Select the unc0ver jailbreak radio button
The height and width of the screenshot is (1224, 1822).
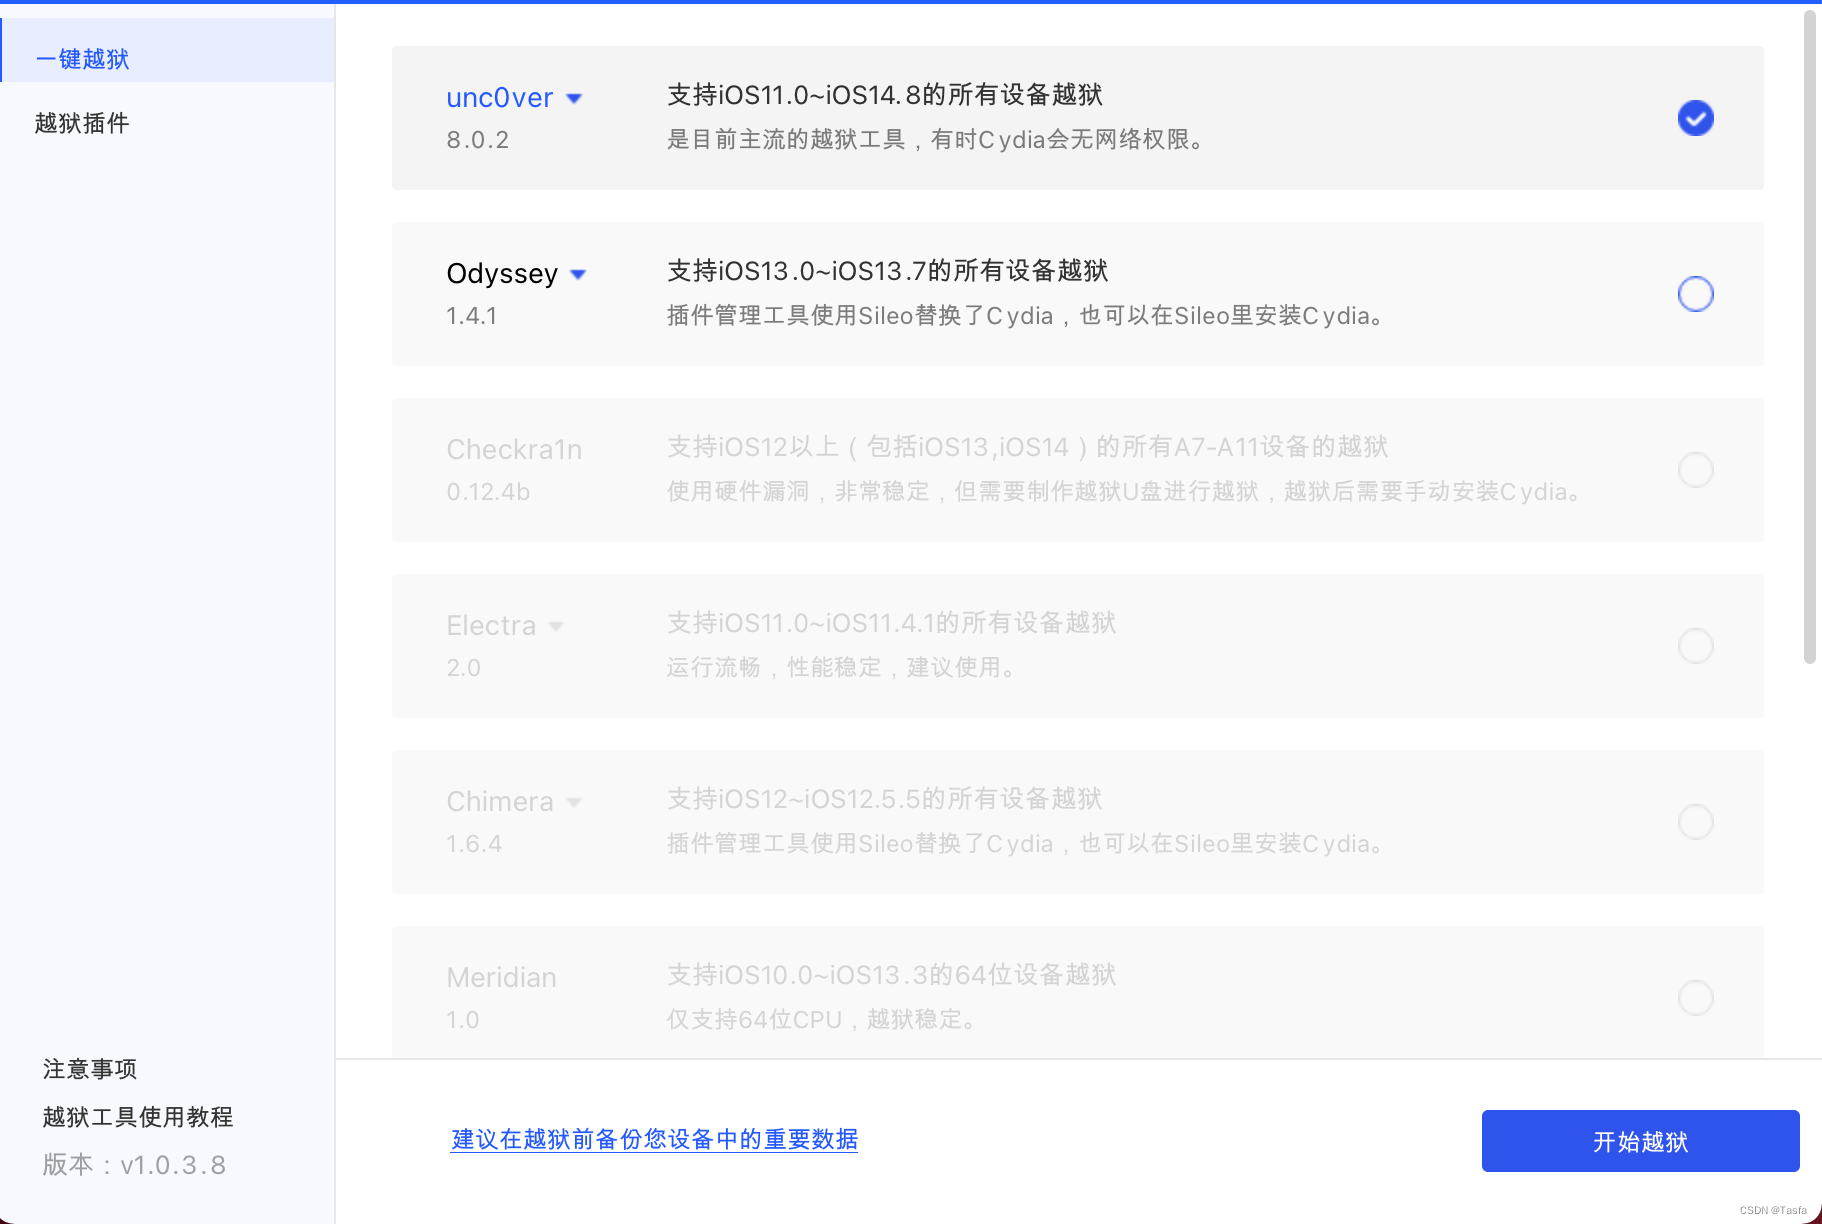click(x=1695, y=118)
